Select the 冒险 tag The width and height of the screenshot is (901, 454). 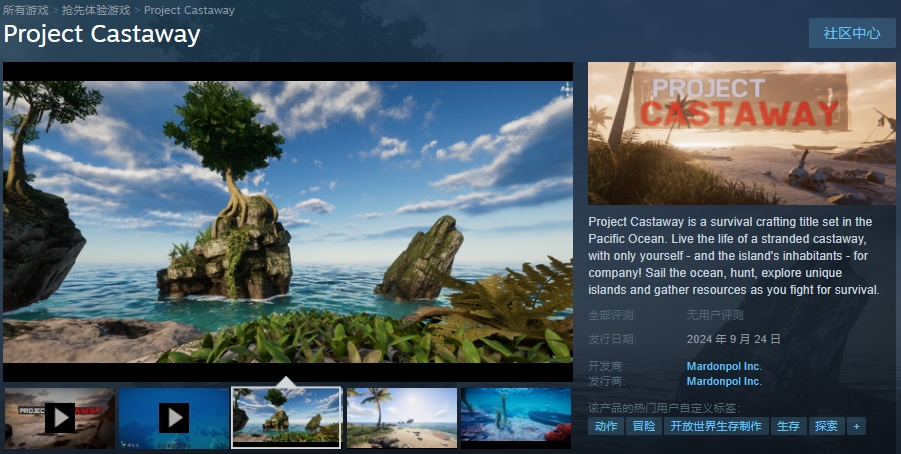pyautogui.click(x=644, y=426)
